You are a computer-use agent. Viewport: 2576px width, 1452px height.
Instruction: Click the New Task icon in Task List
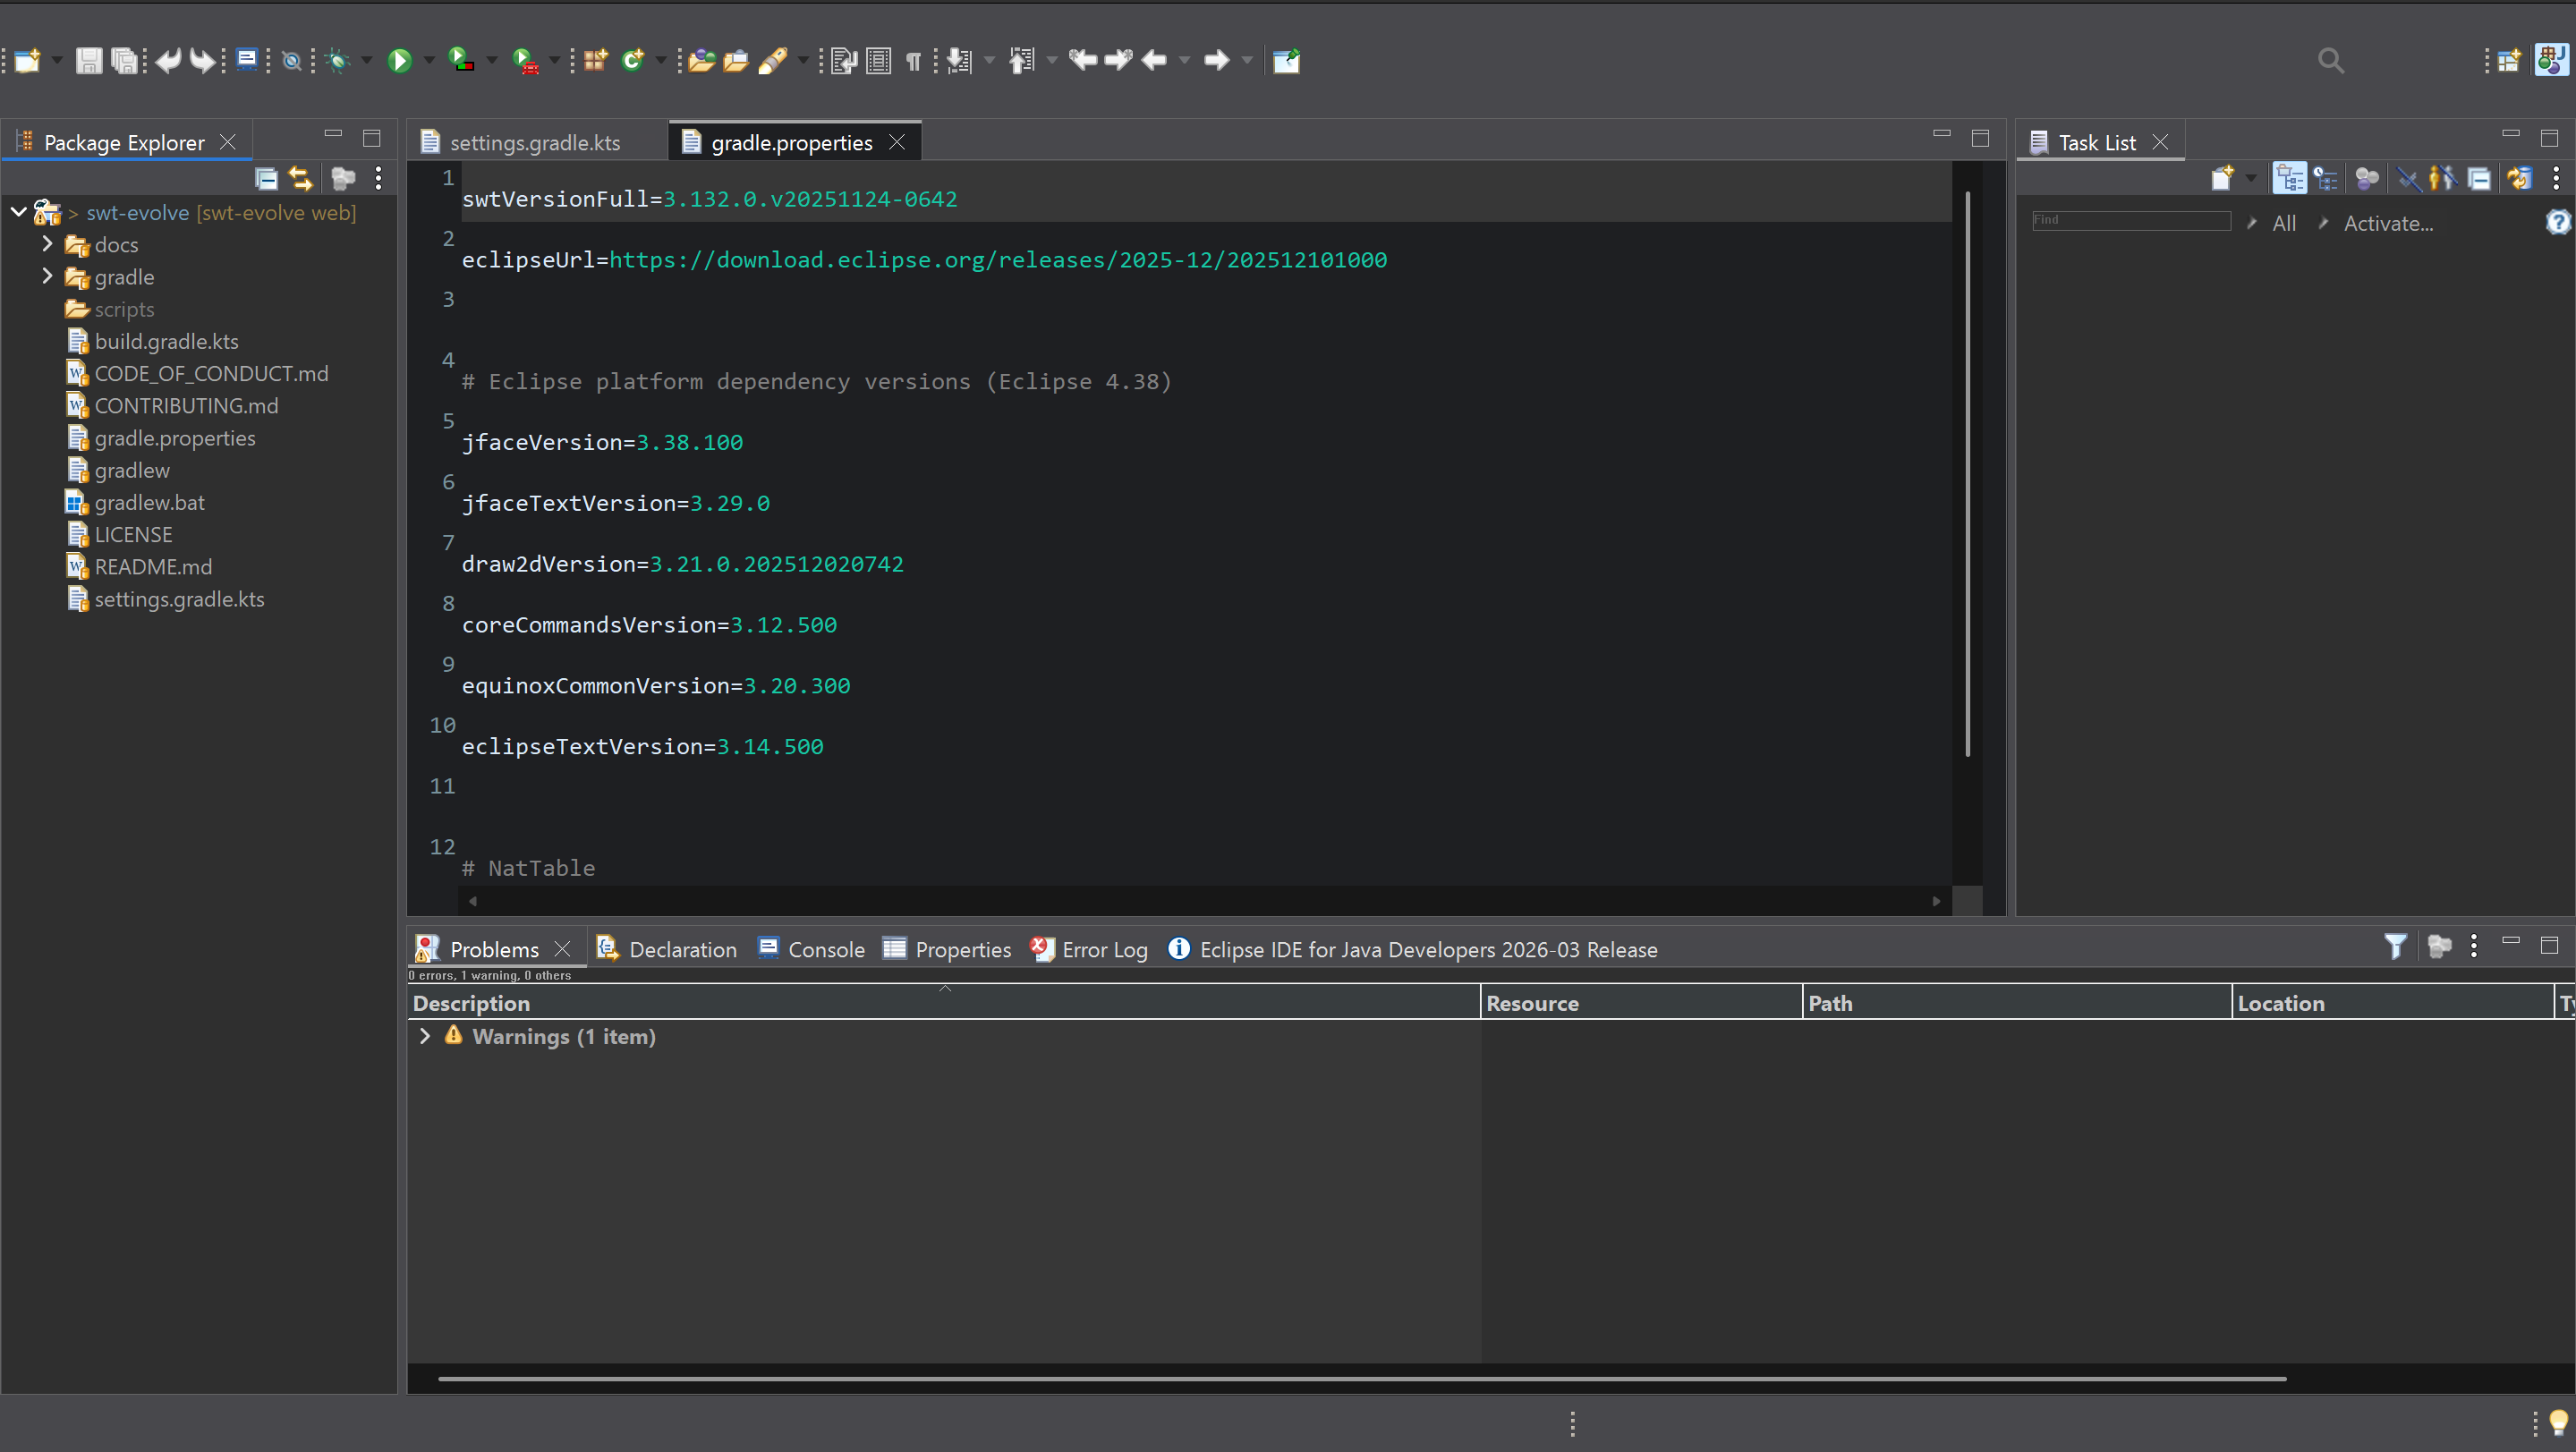pyautogui.click(x=2222, y=179)
